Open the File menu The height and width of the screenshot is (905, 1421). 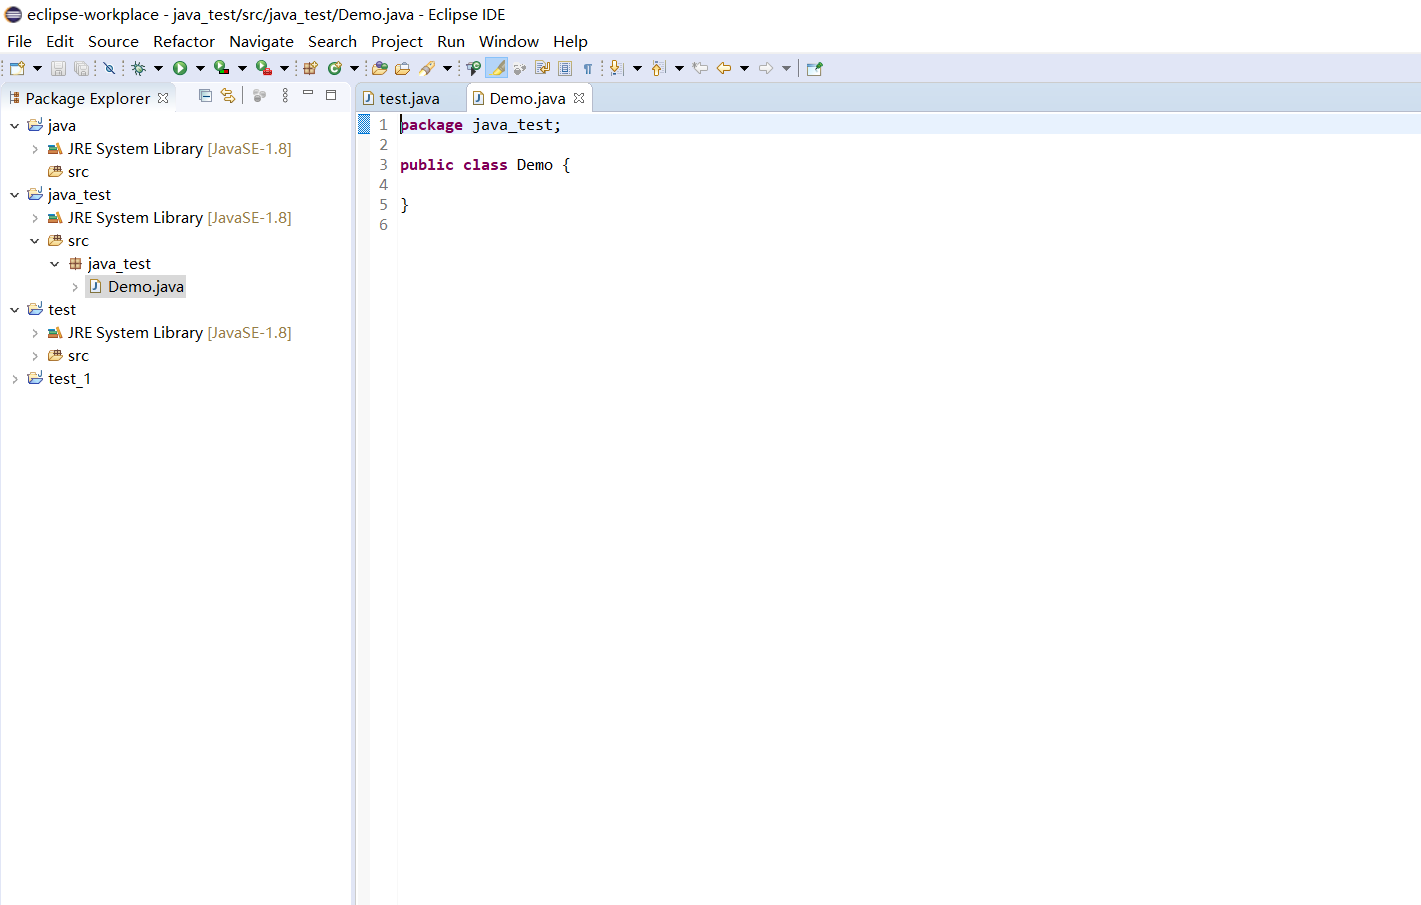click(19, 41)
